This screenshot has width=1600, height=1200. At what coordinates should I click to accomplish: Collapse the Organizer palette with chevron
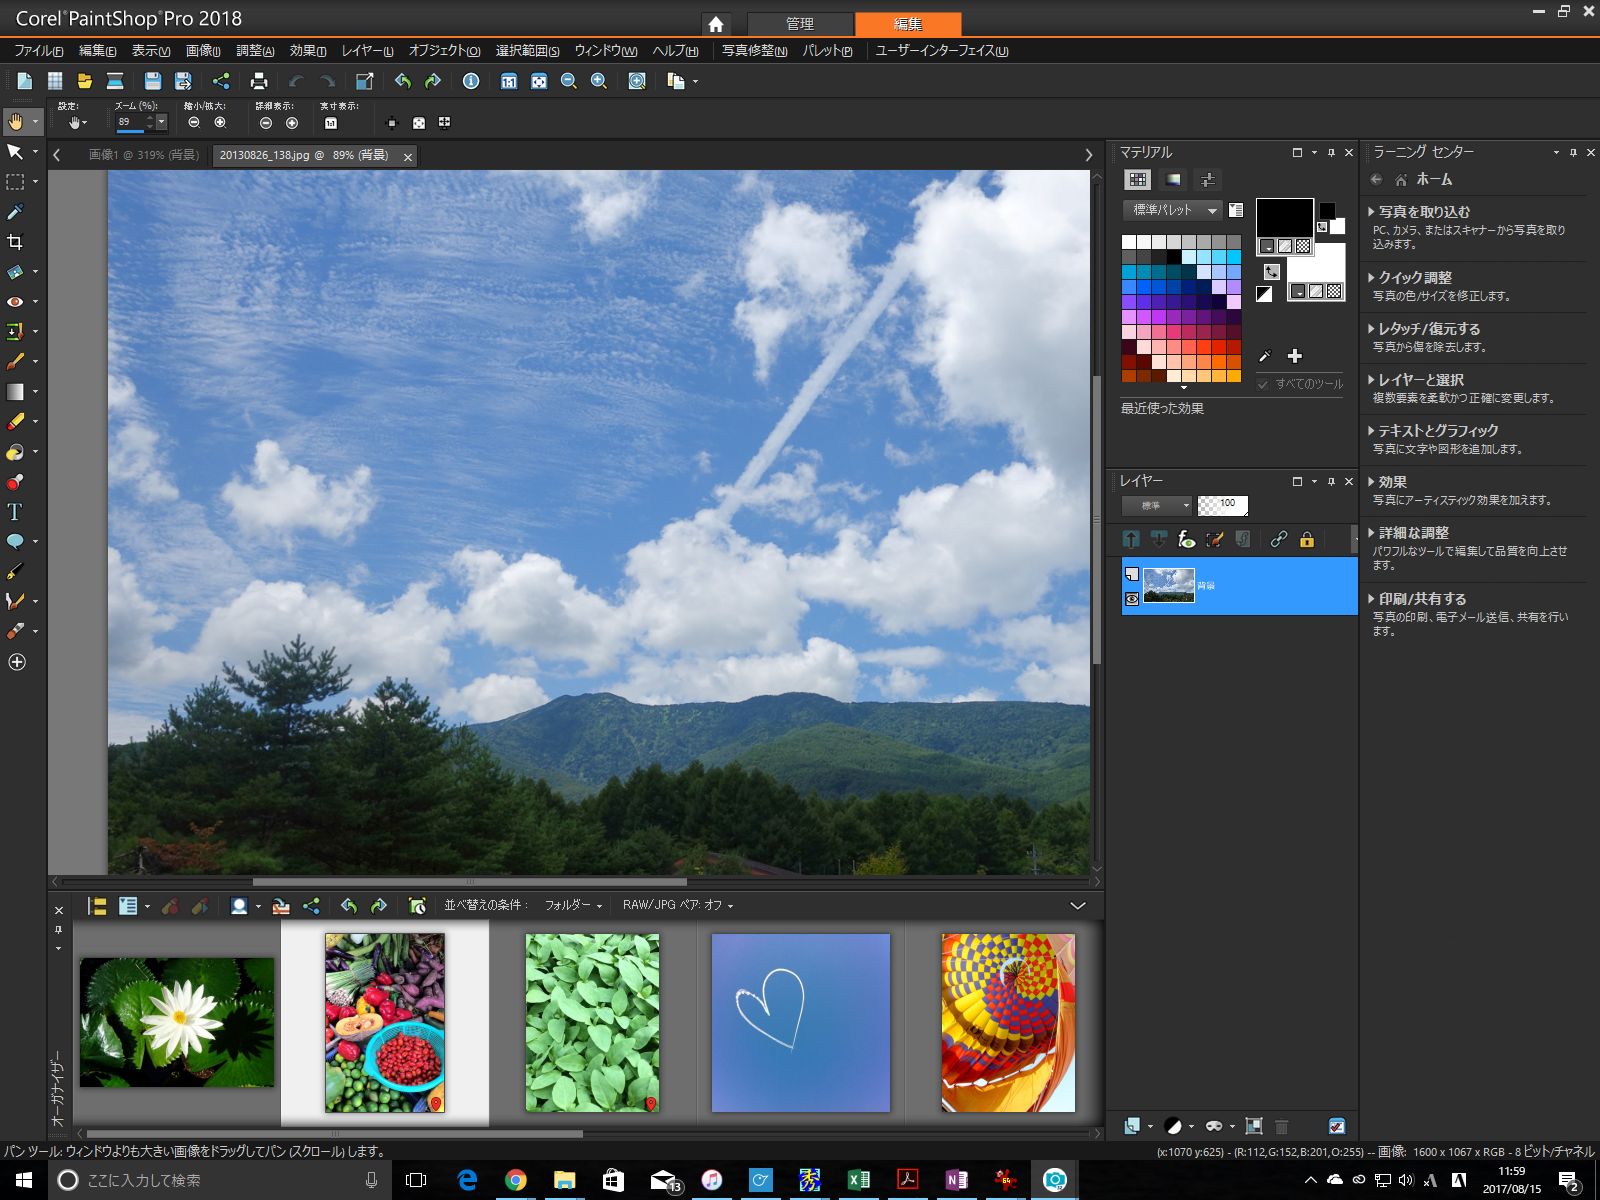(x=1078, y=905)
